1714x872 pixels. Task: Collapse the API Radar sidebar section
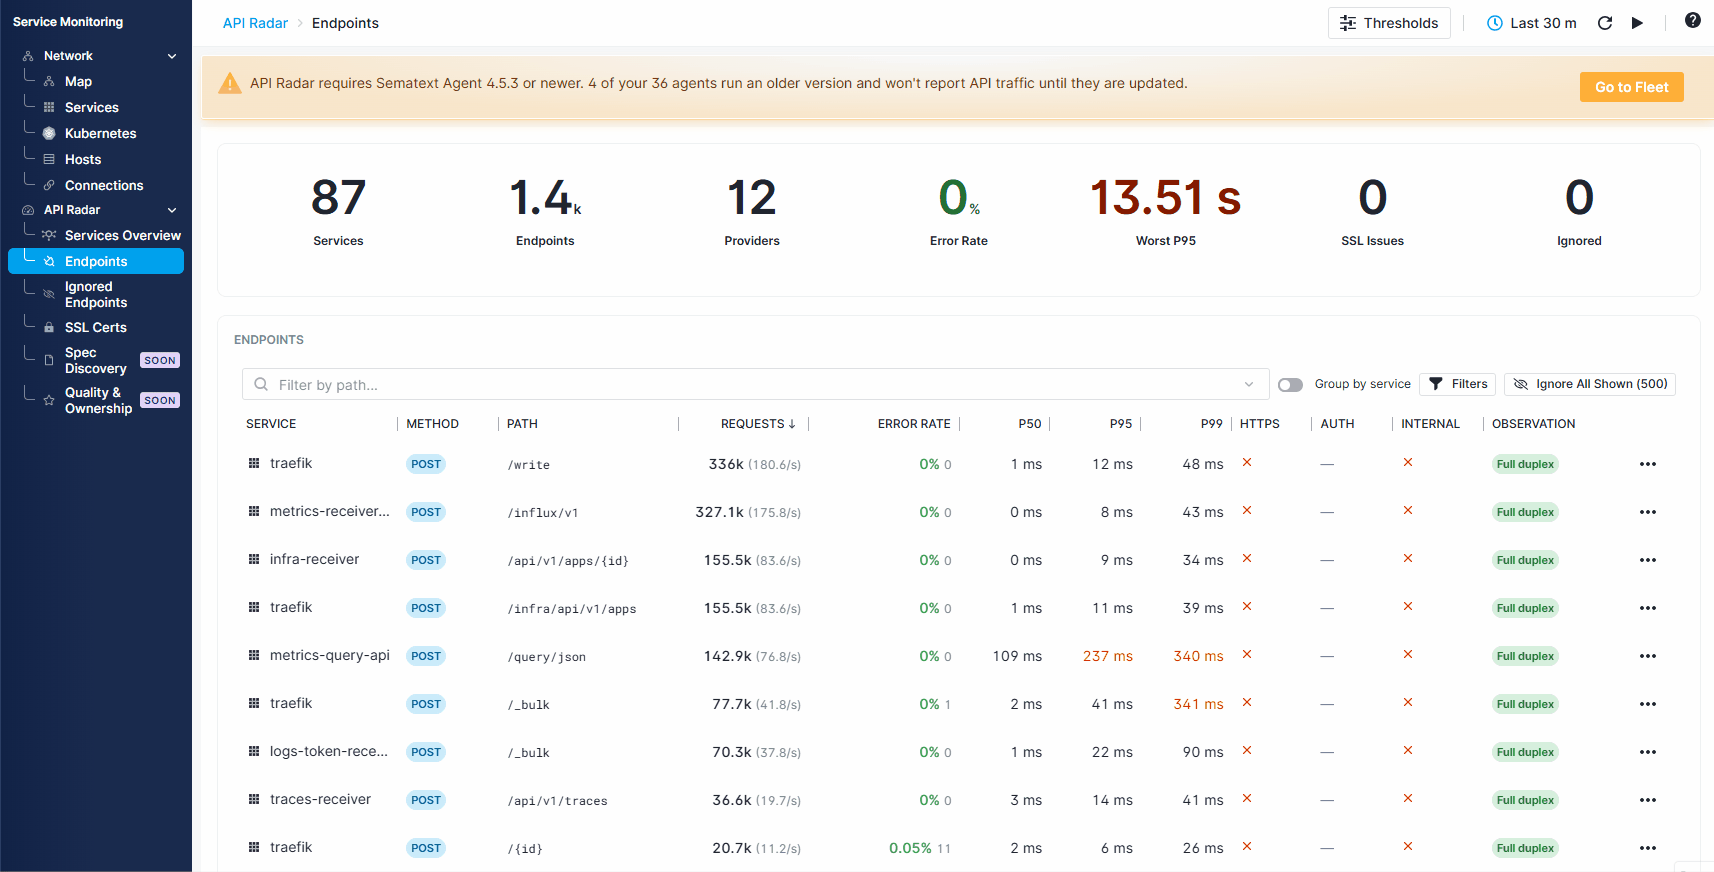pyautogui.click(x=172, y=210)
